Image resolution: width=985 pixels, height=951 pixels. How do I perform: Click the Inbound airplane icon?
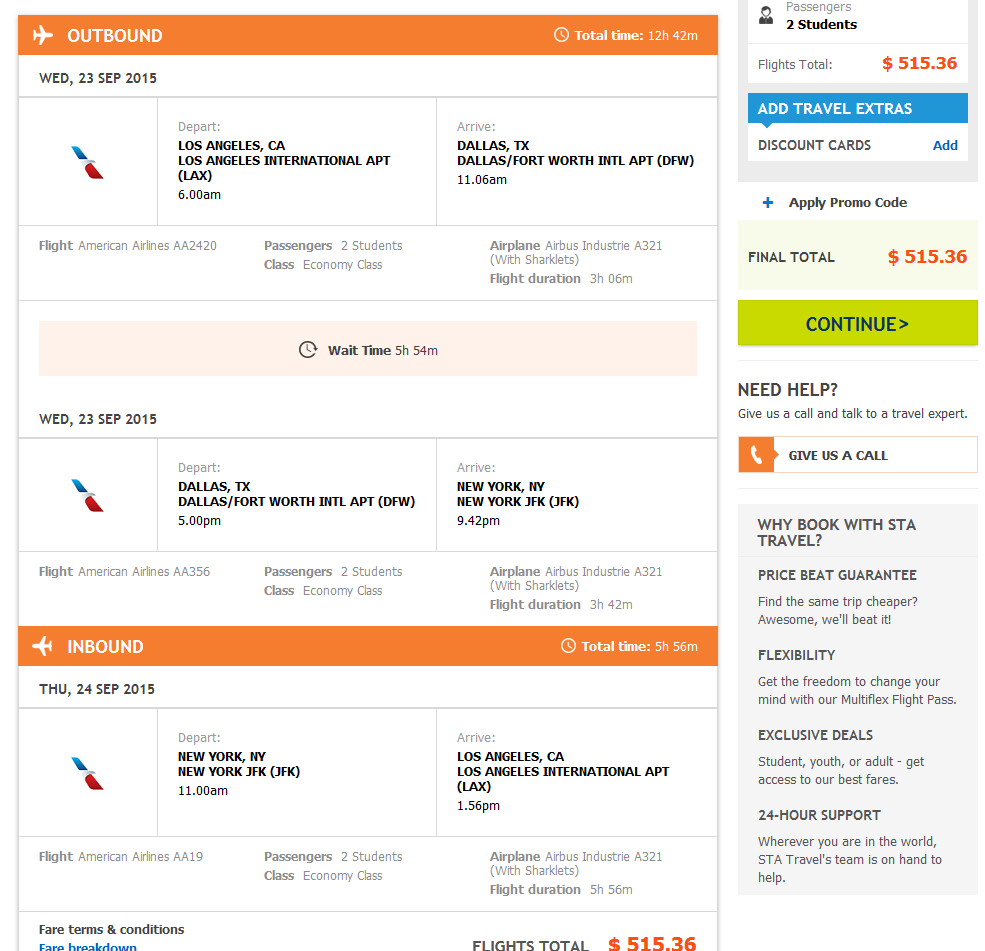43,647
